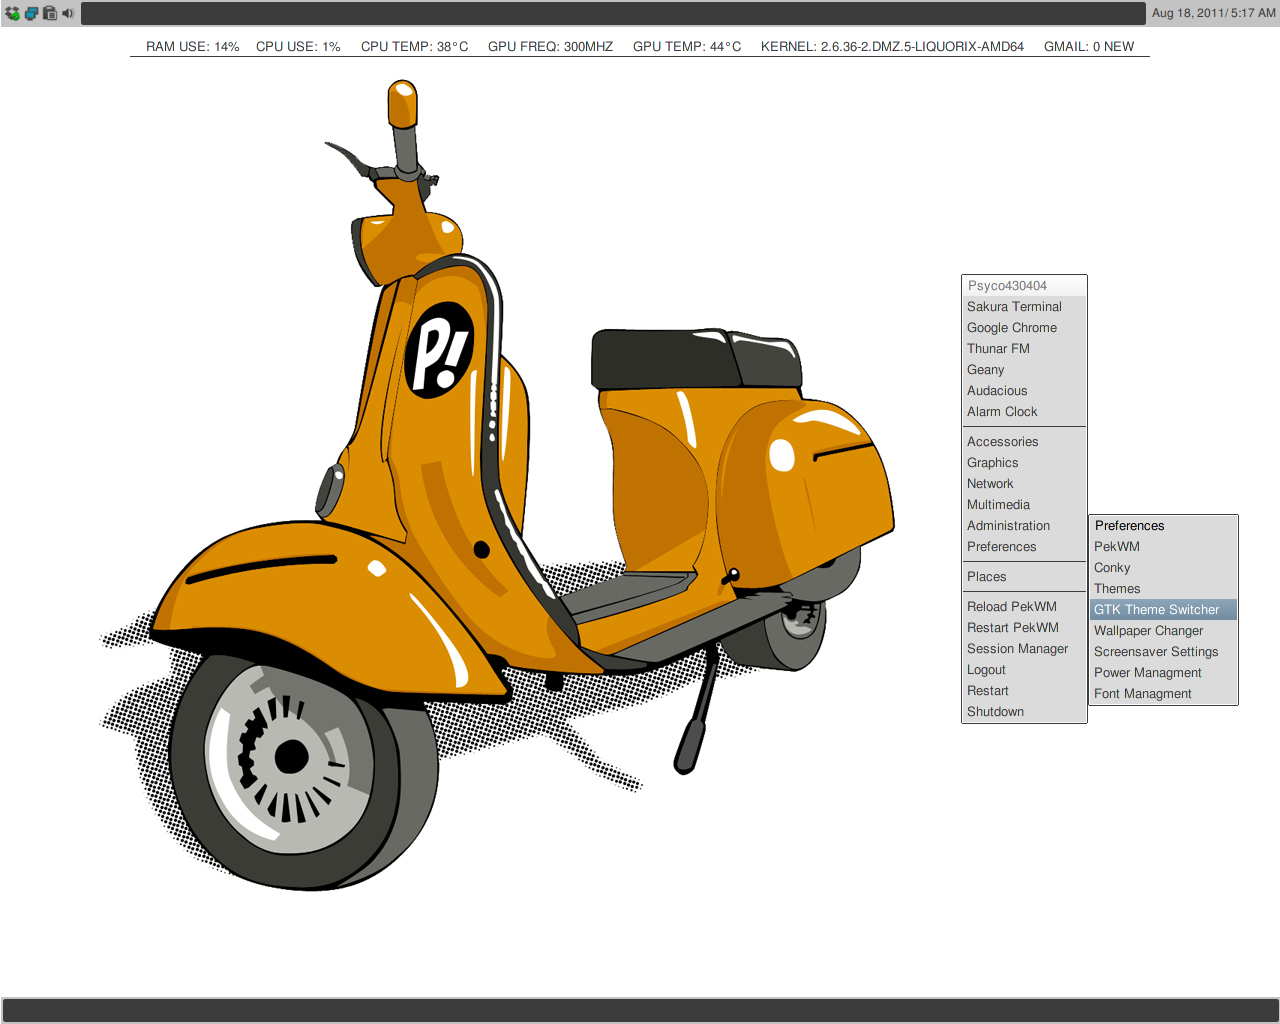The height and width of the screenshot is (1024, 1280).
Task: Open the Dropbox tray icon
Action: pyautogui.click(x=13, y=13)
